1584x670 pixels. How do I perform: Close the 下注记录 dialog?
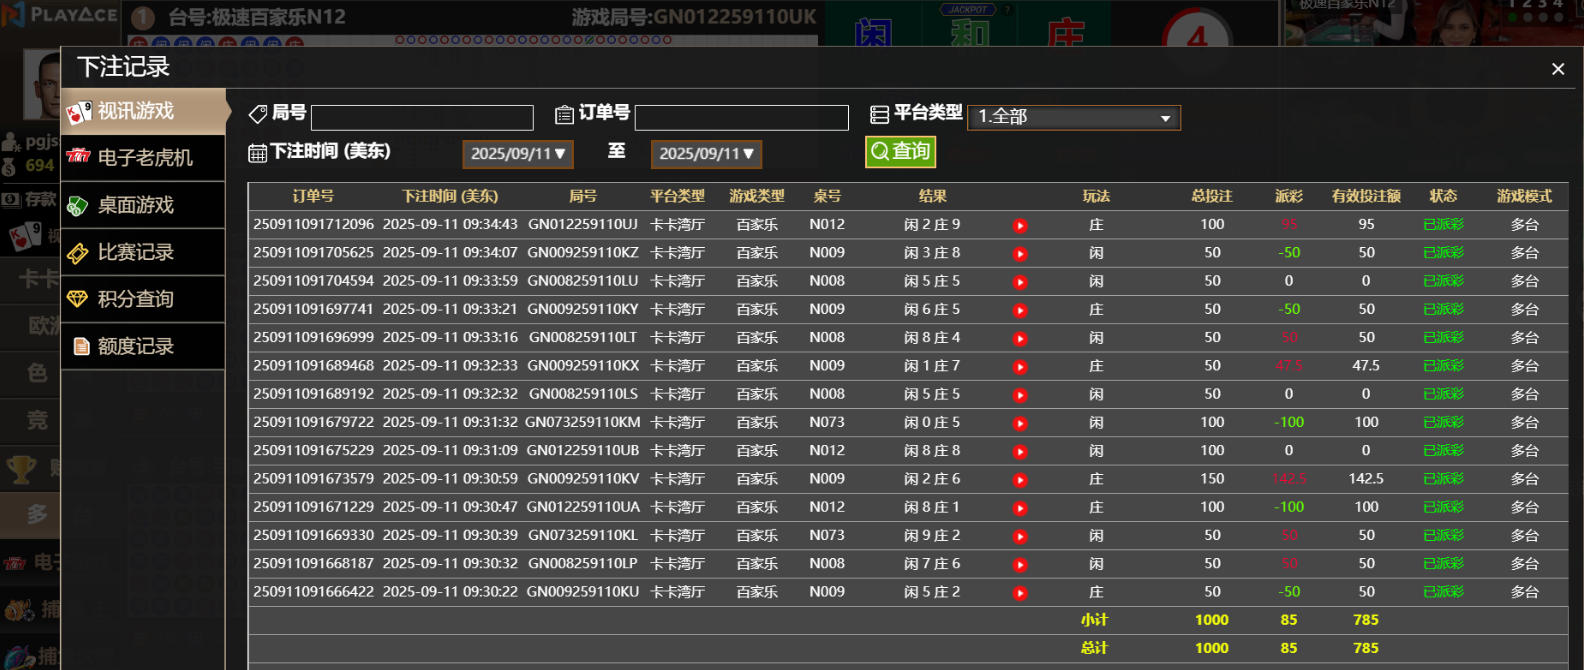pos(1557,69)
